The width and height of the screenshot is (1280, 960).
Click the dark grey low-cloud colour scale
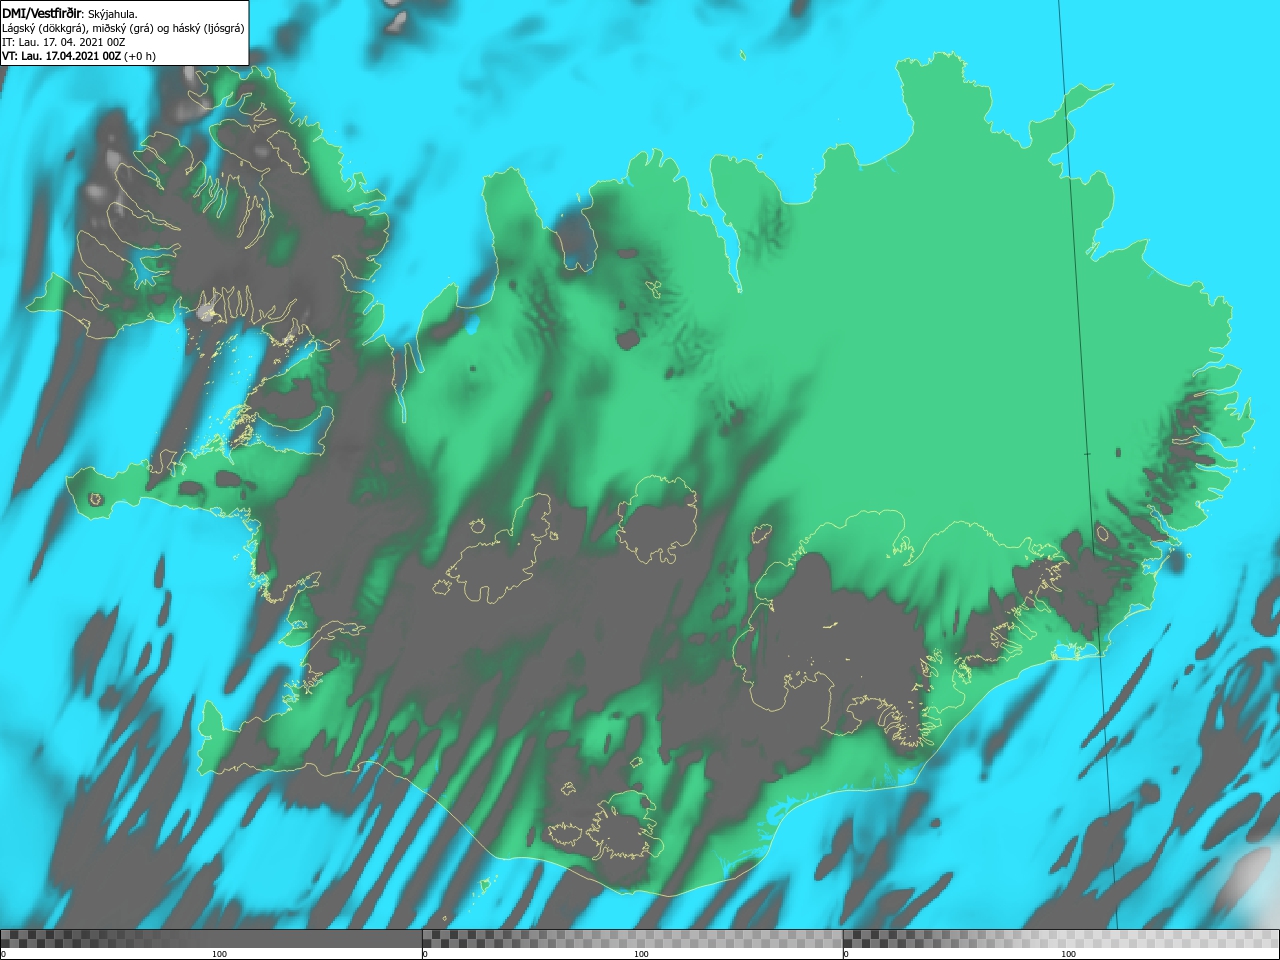[210, 939]
